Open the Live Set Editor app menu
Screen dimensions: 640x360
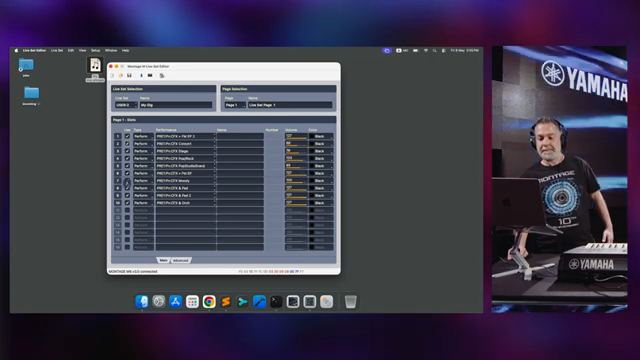pyautogui.click(x=34, y=51)
